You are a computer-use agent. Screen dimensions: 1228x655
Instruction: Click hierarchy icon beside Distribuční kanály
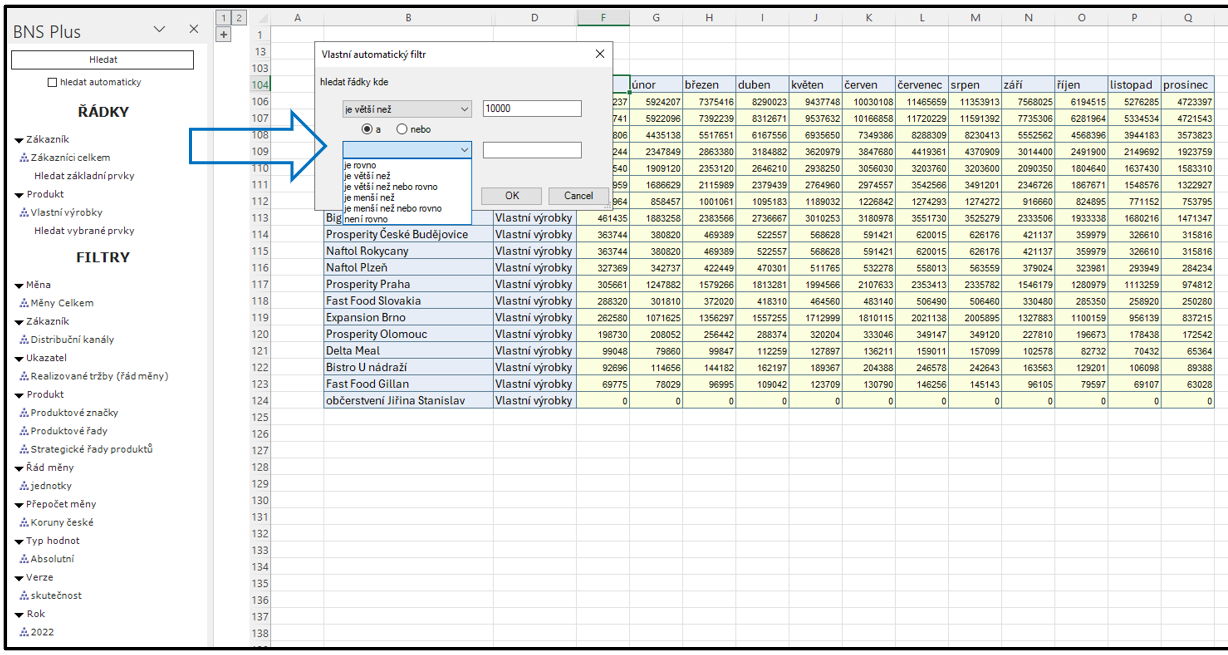coord(24,340)
